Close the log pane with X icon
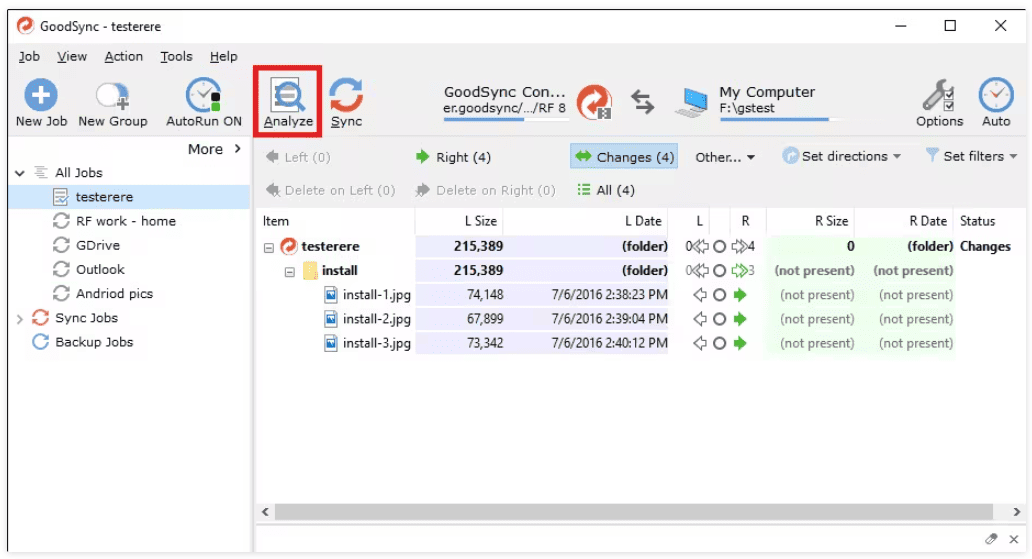 1014,539
